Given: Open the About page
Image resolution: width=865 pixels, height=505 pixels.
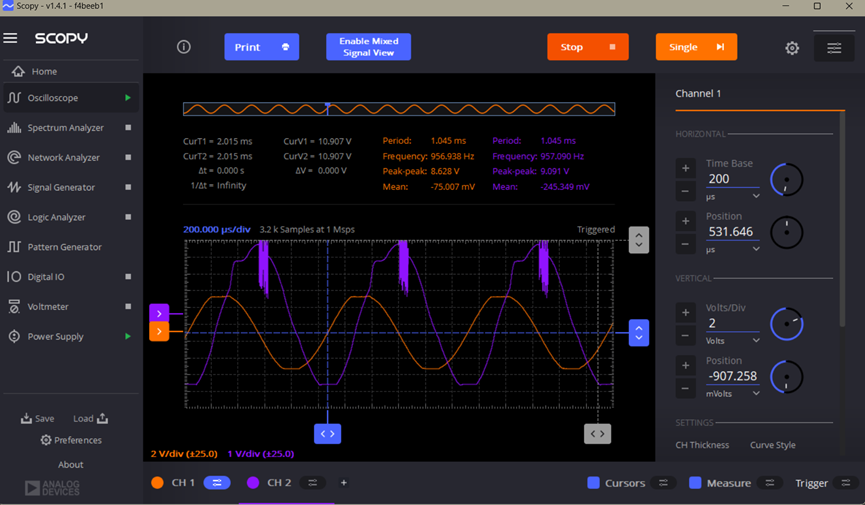Looking at the screenshot, I should [x=71, y=465].
